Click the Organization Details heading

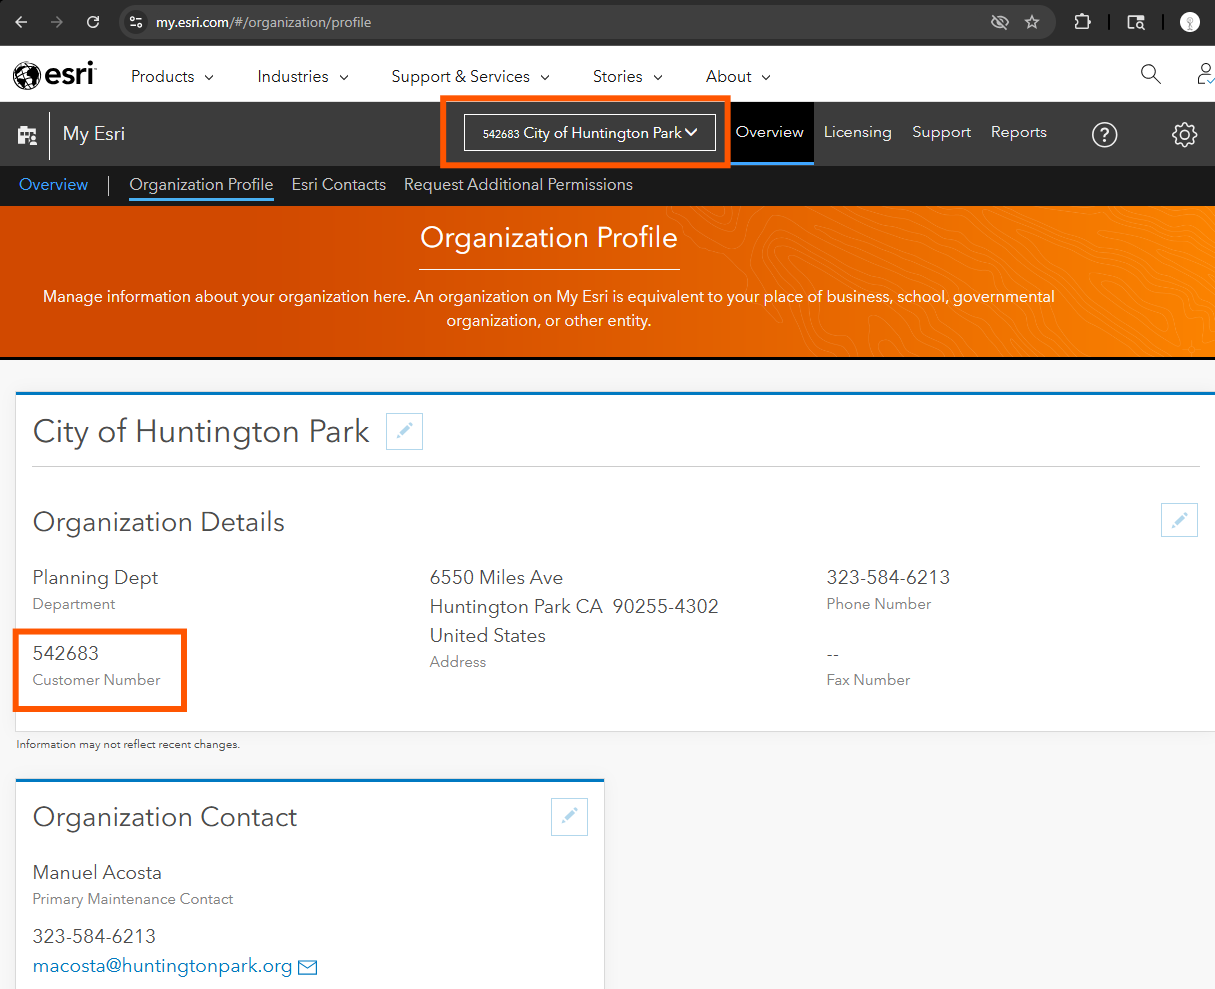tap(159, 522)
